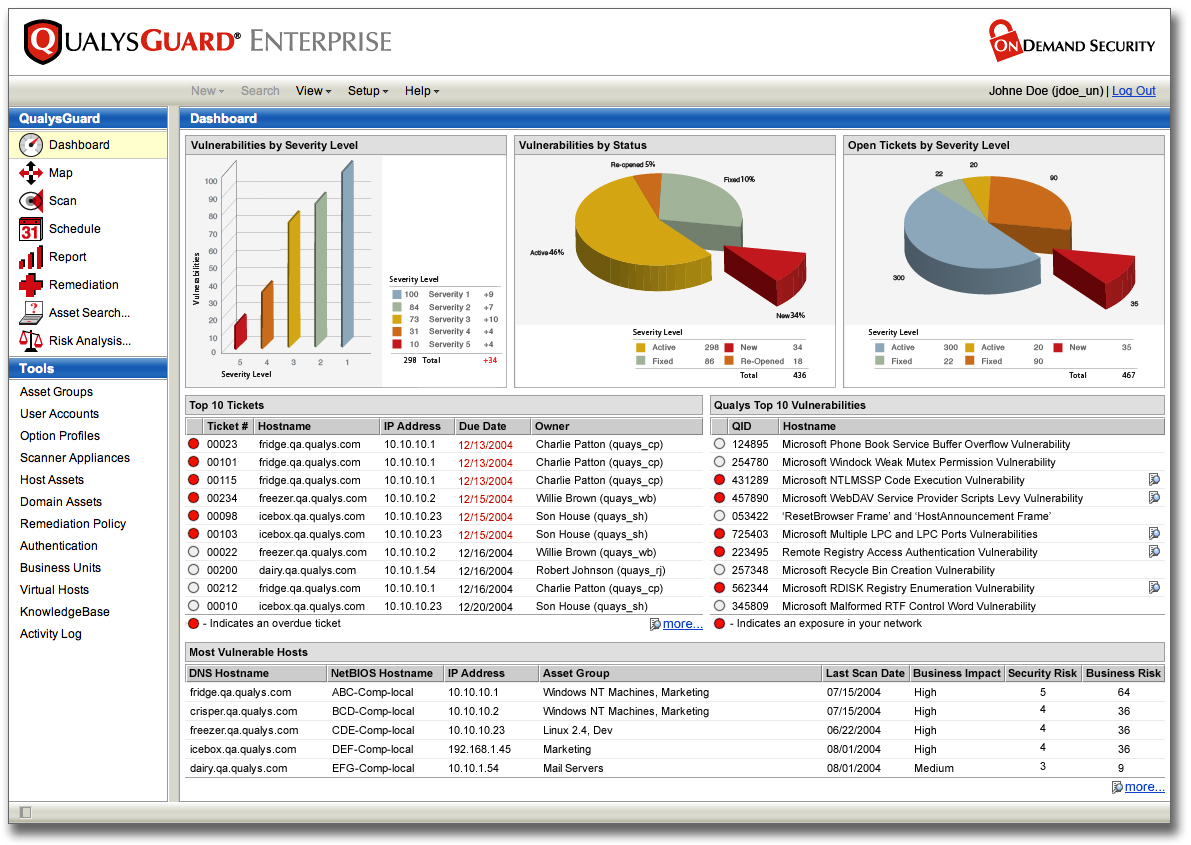1191x845 pixels.
Task: Open the Risk Analysis scales icon
Action: 31,341
